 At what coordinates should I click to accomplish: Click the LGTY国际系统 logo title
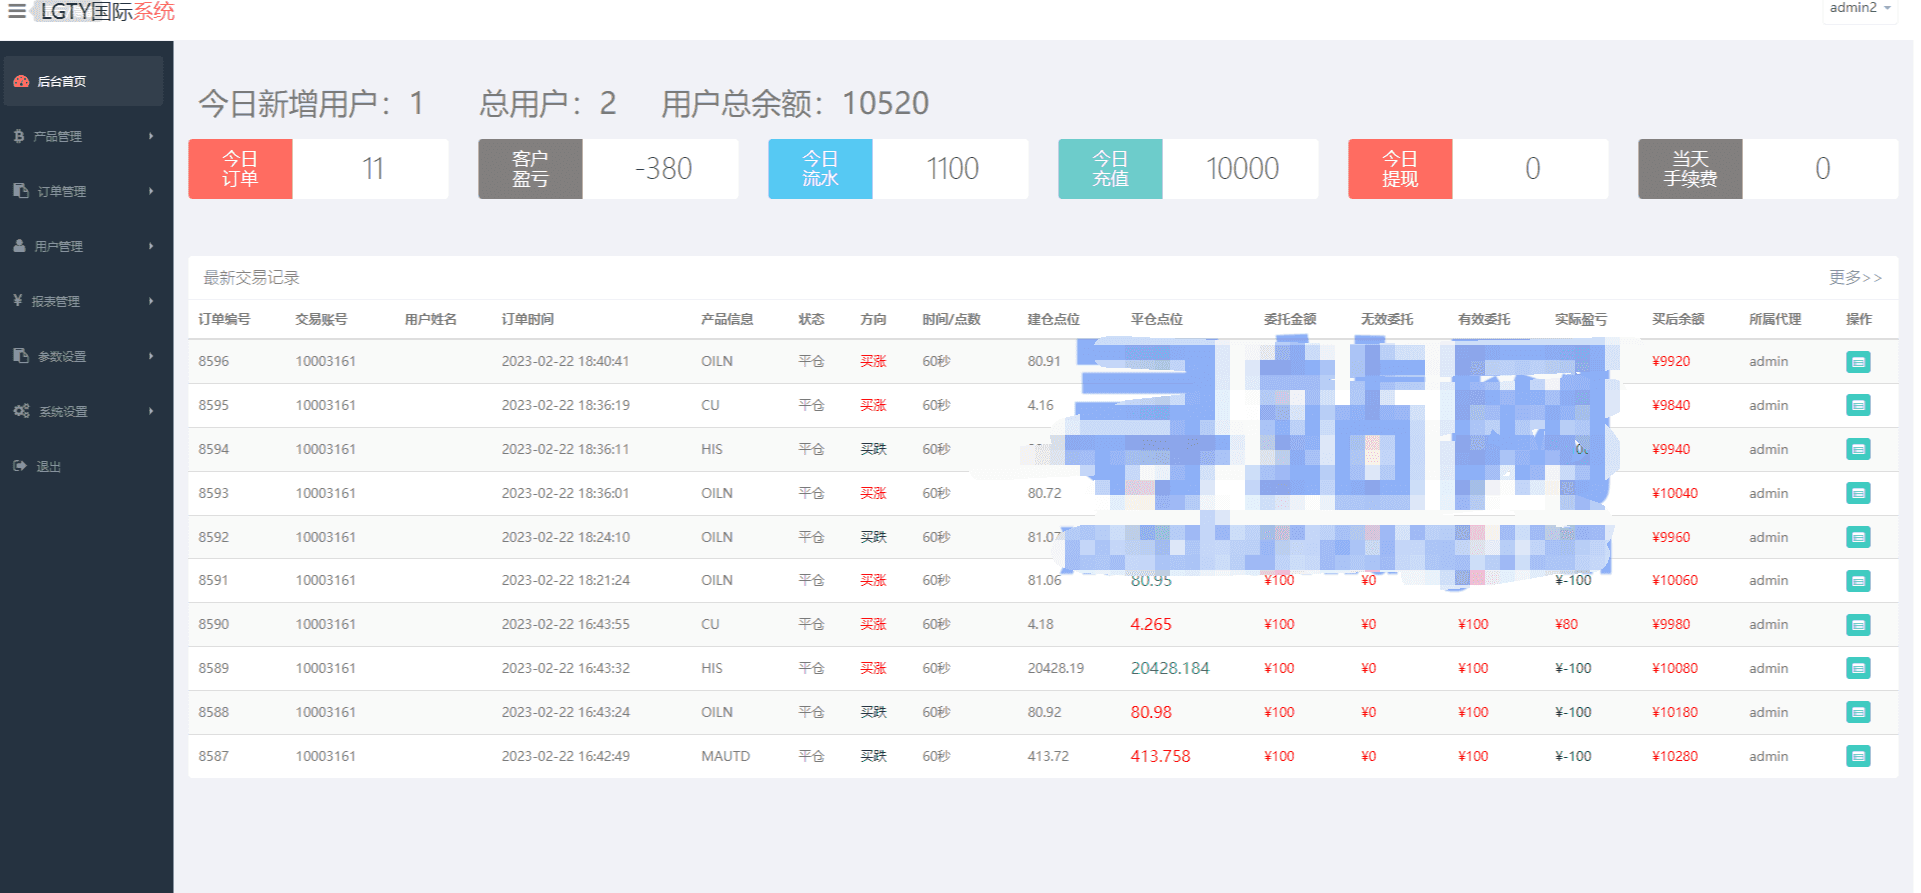pos(107,12)
